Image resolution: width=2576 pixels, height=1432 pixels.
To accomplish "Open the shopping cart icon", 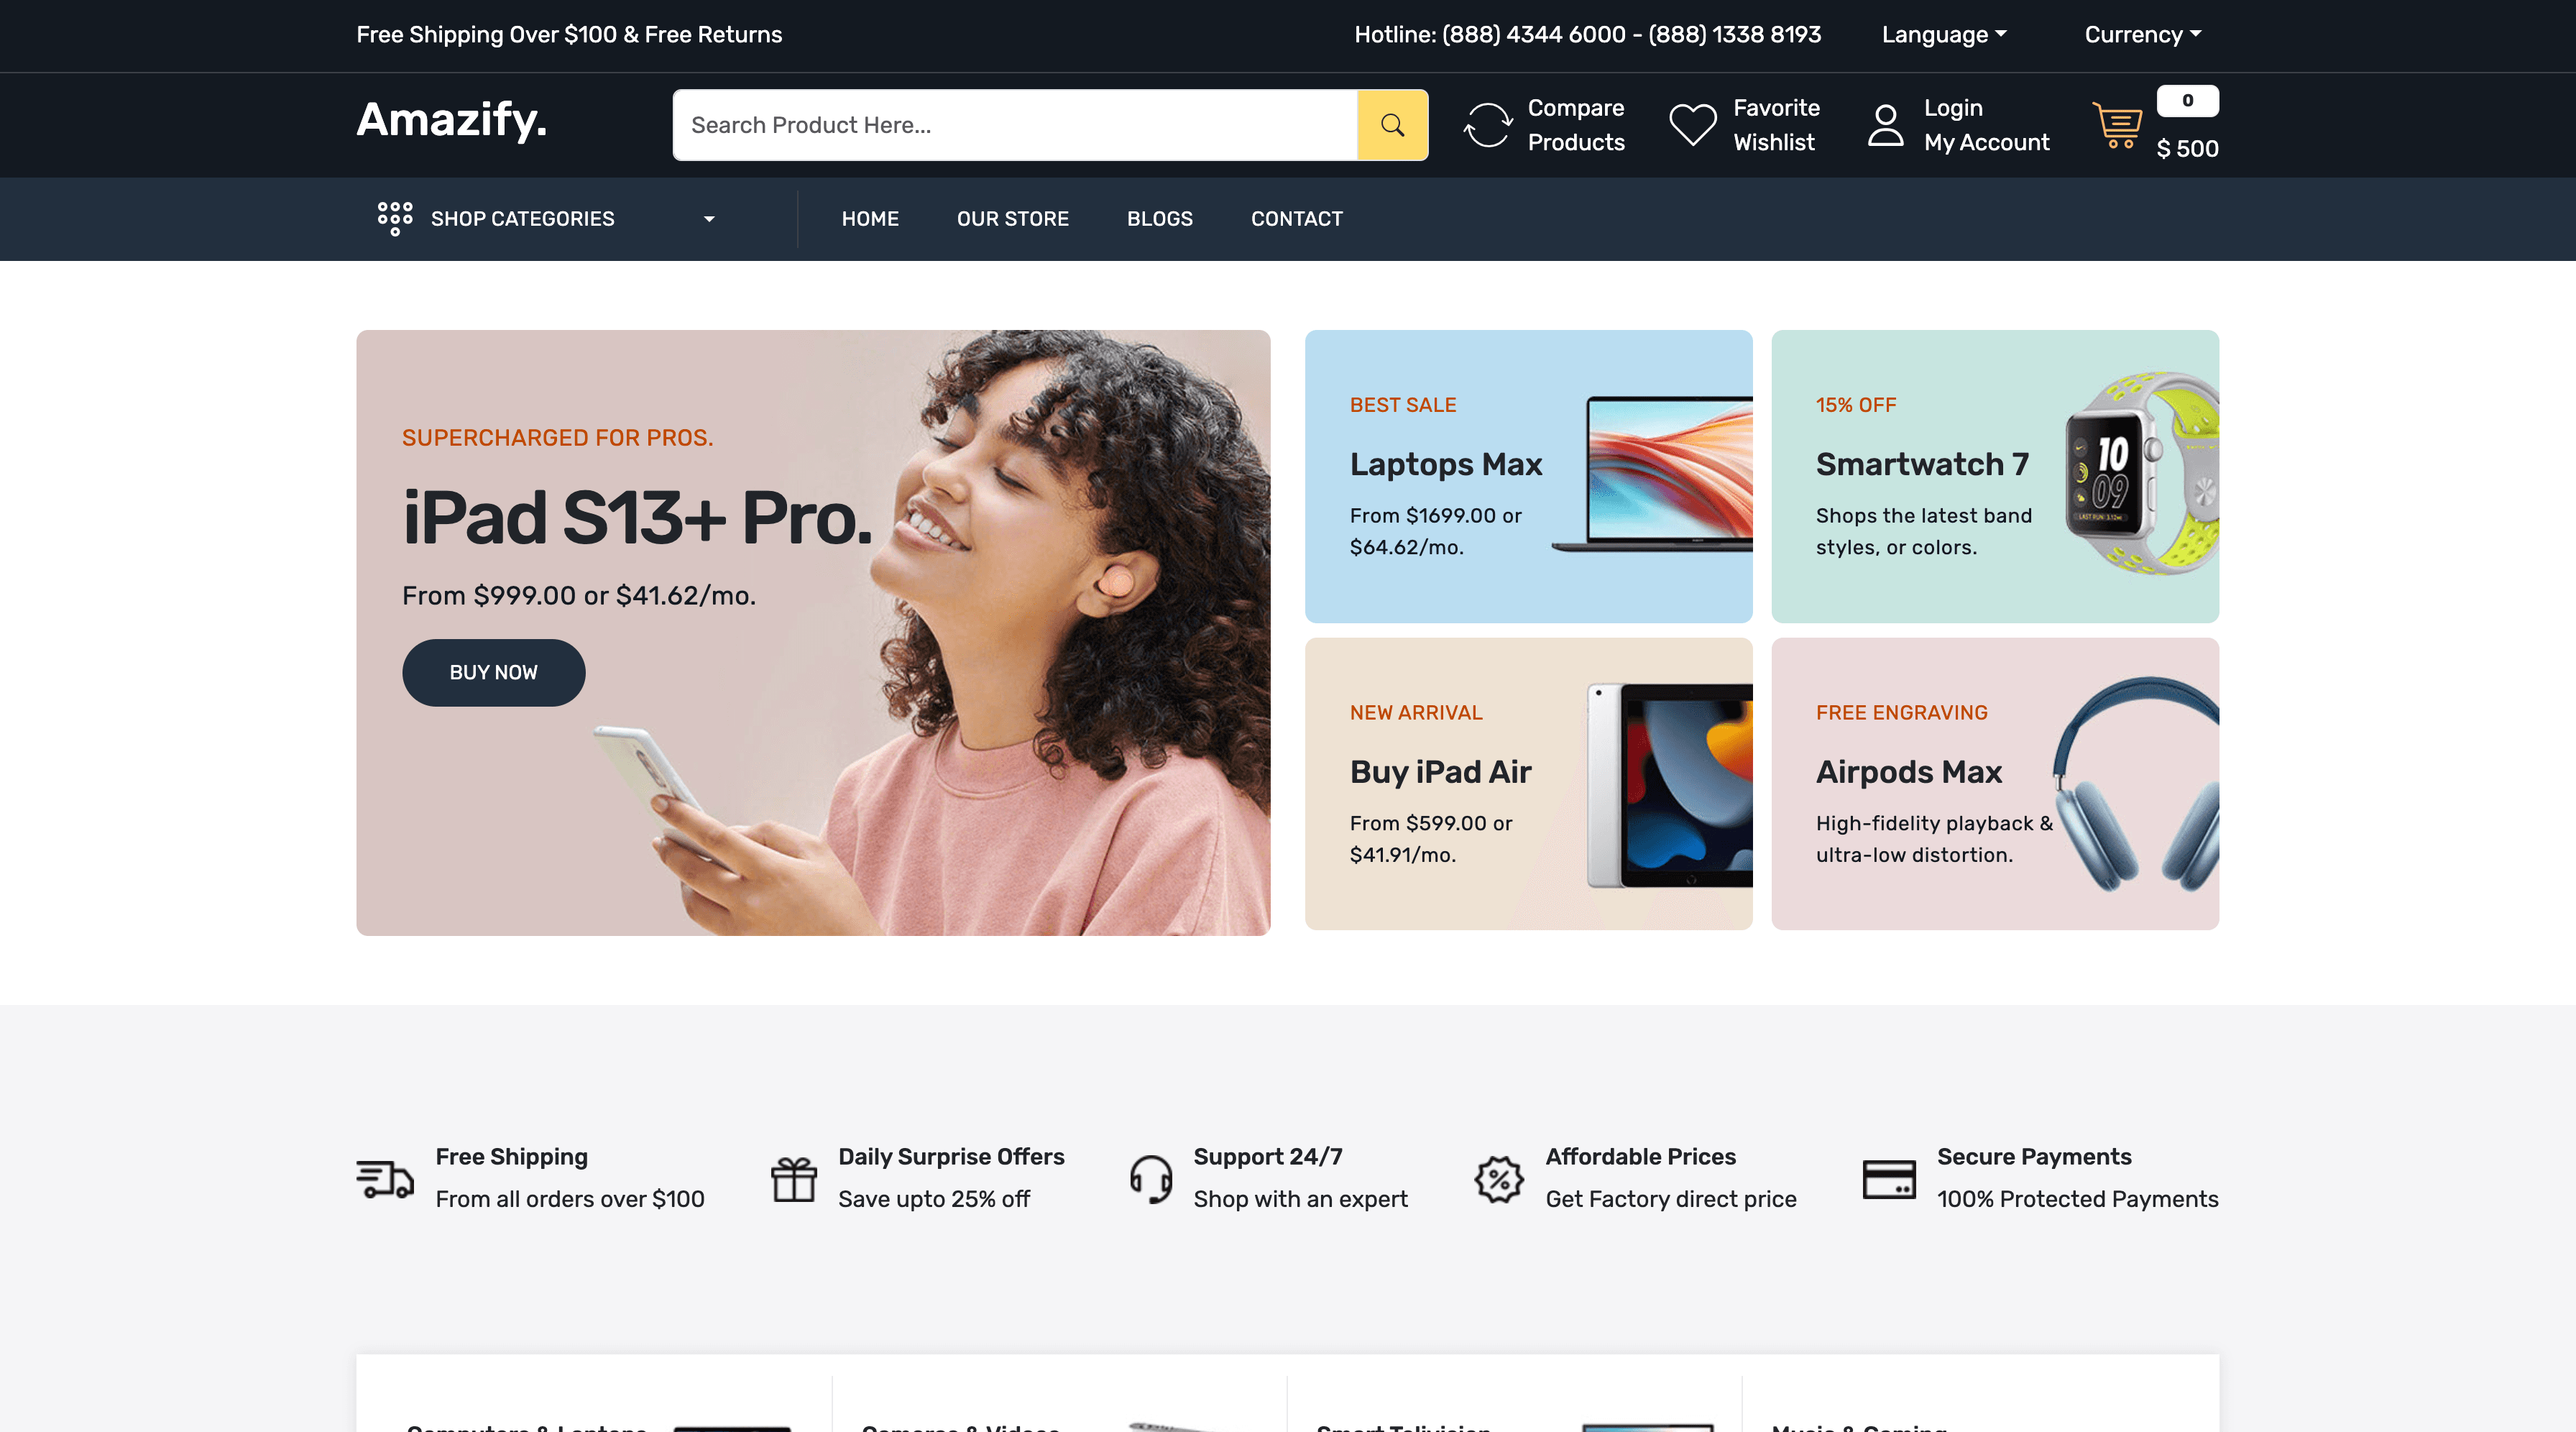I will coord(2118,125).
